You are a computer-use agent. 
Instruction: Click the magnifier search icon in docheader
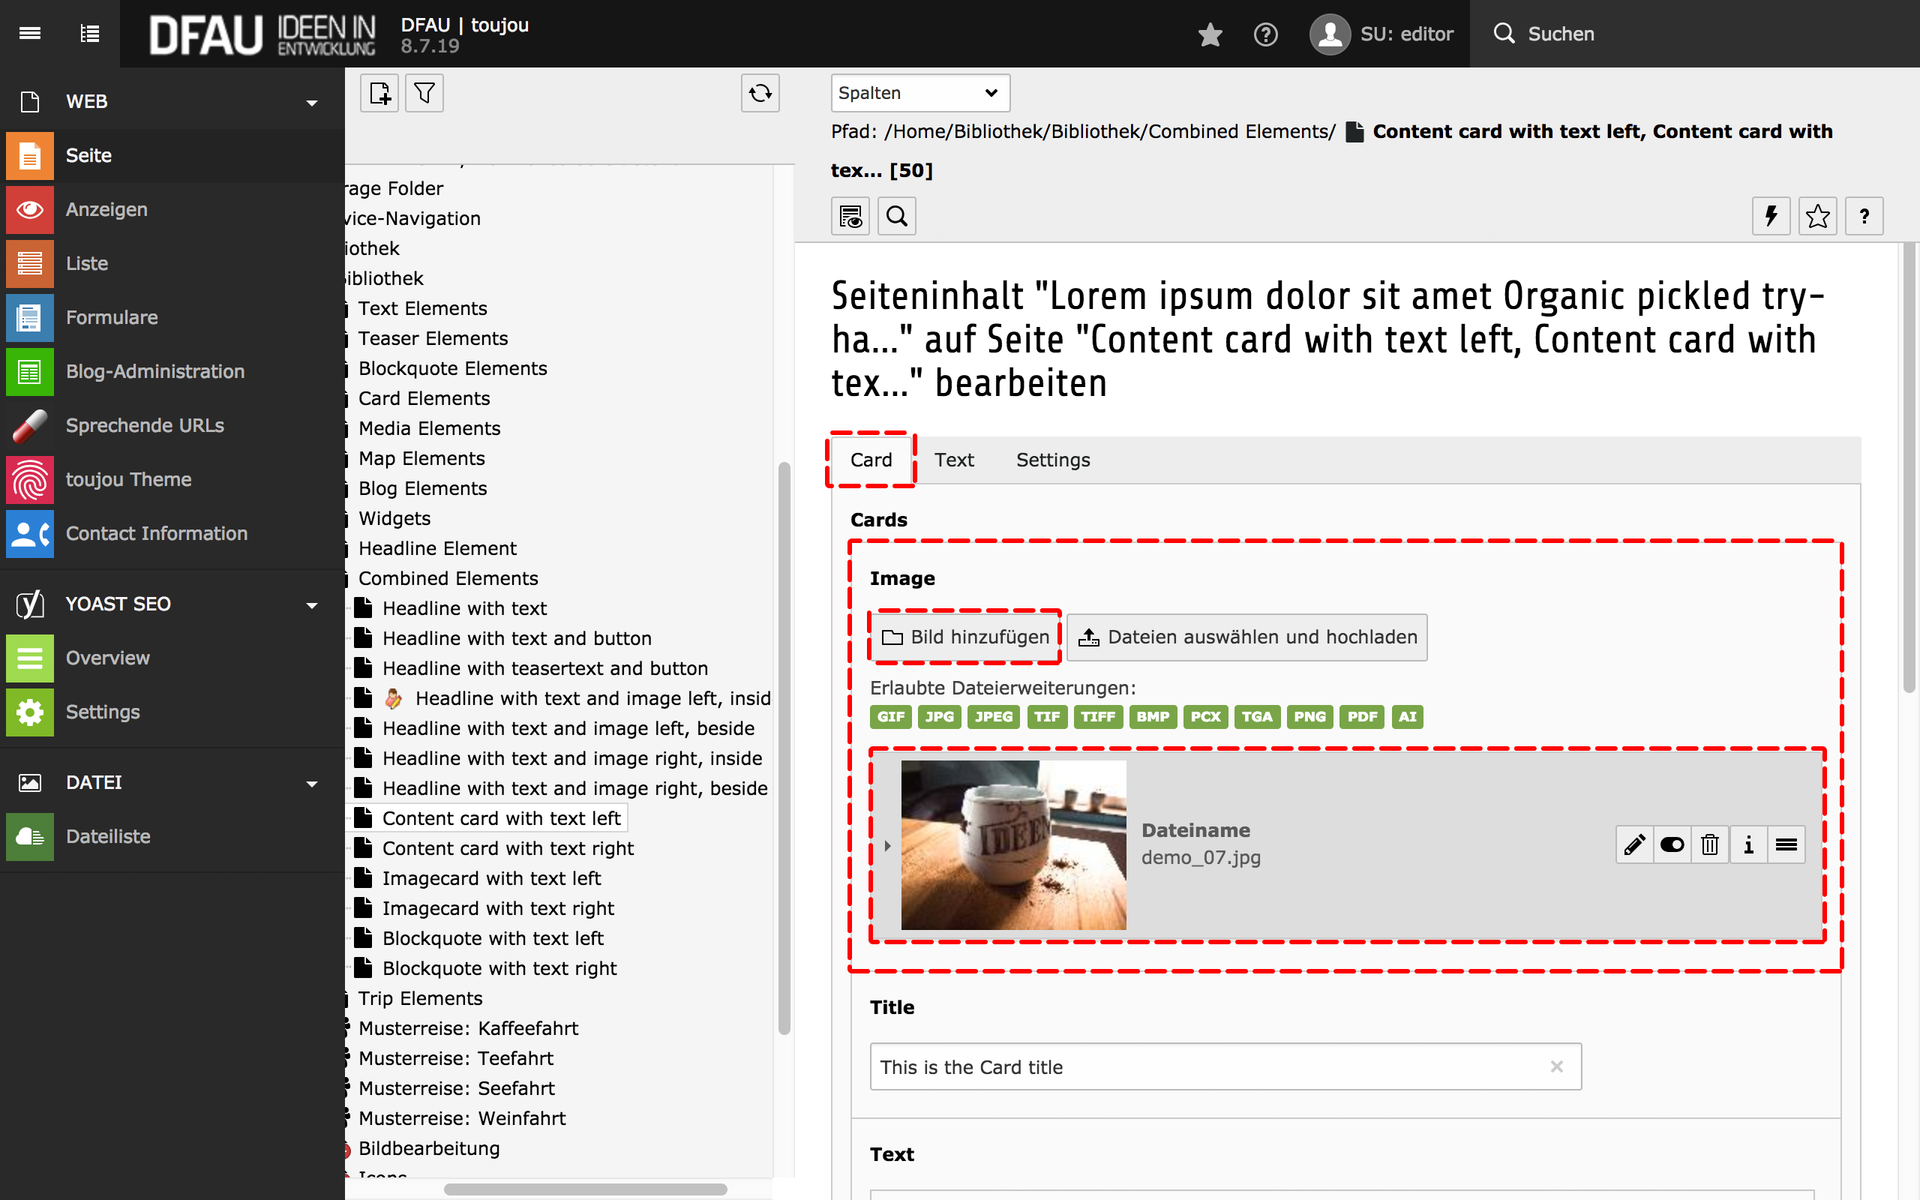(x=897, y=216)
